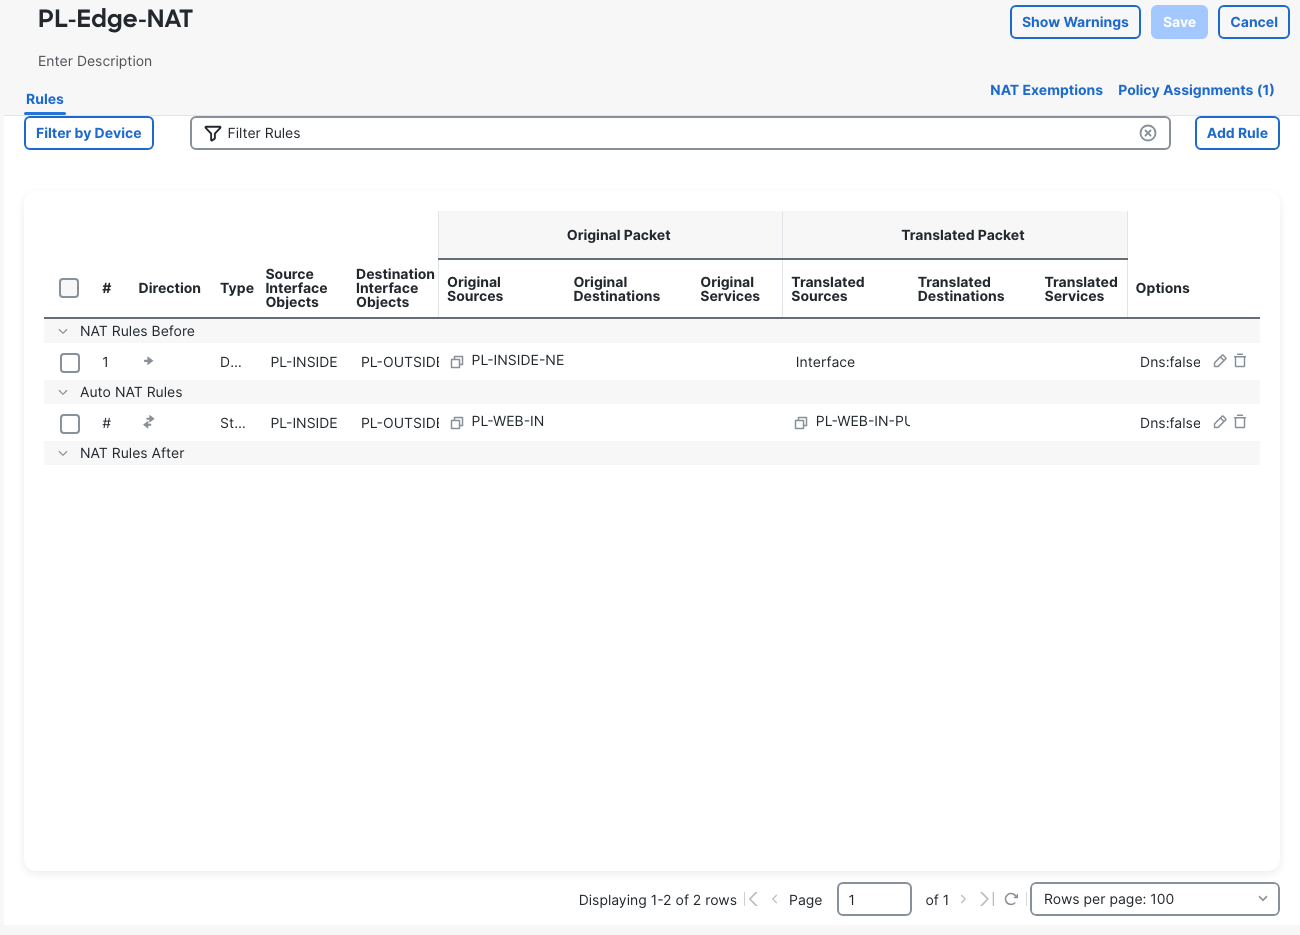Cancel editing the NAT policy
Viewport: 1300px width, 935px height.
pos(1254,22)
